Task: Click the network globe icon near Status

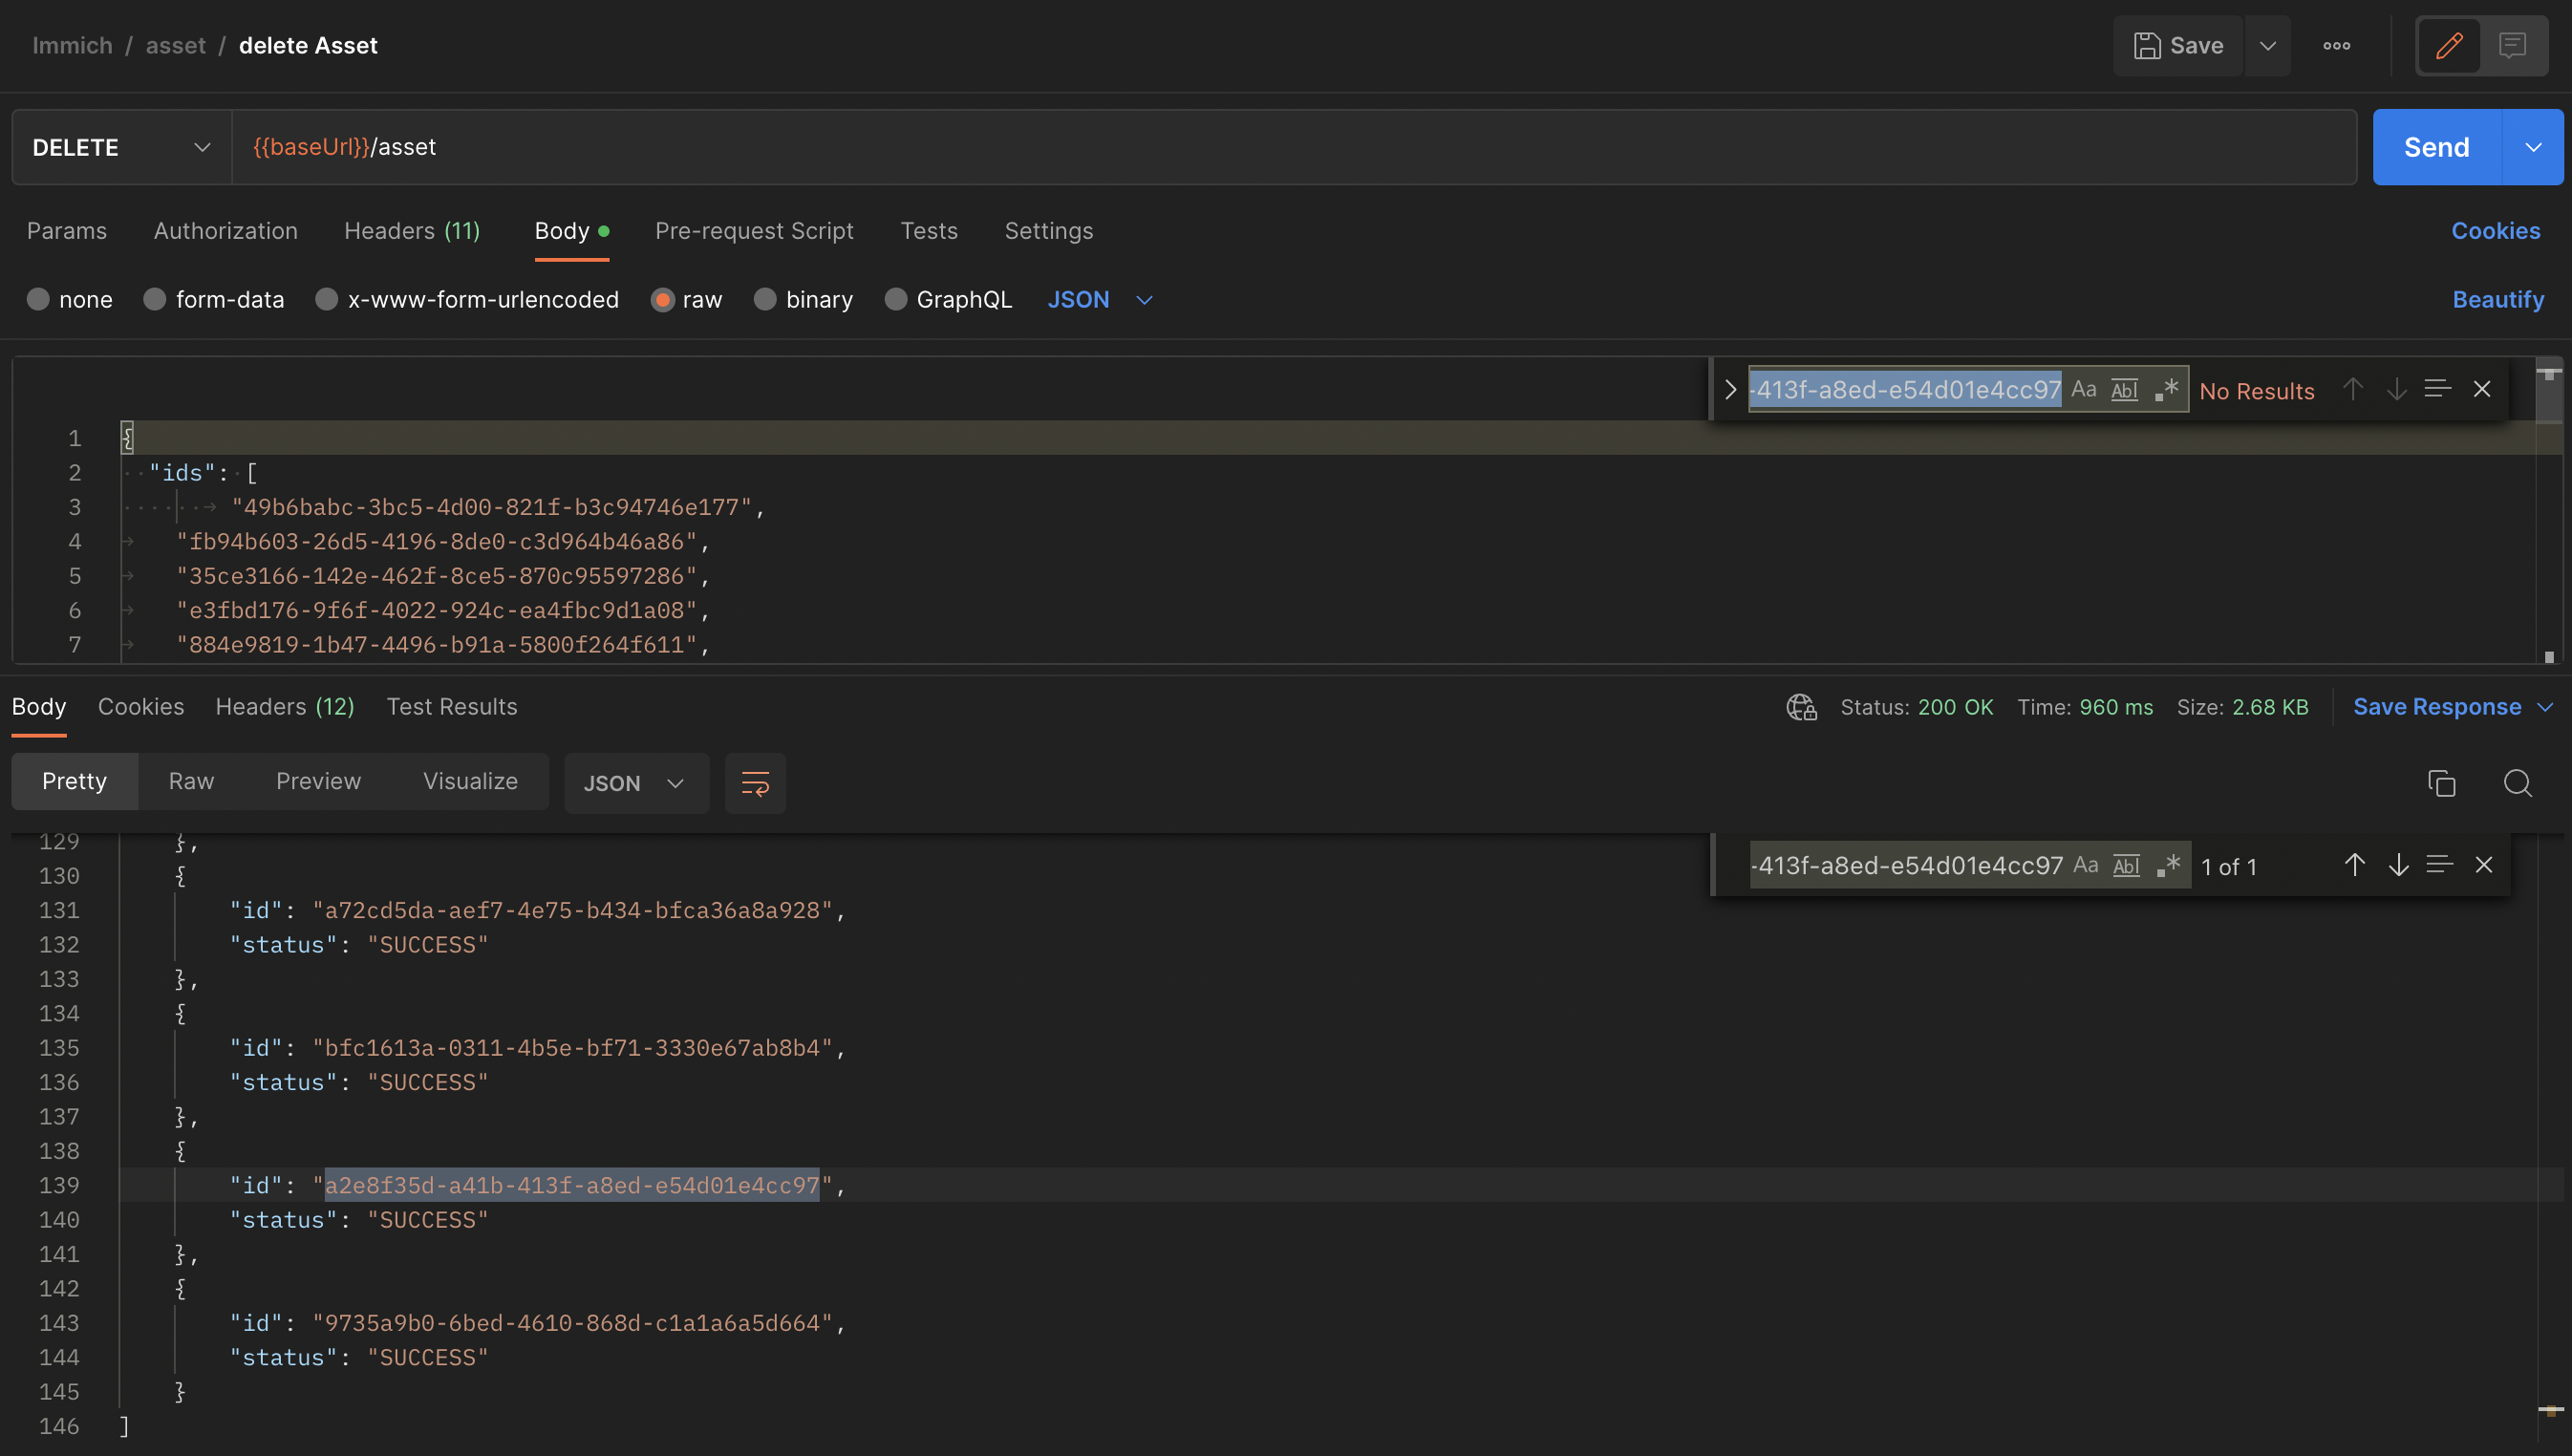Action: [x=1801, y=707]
